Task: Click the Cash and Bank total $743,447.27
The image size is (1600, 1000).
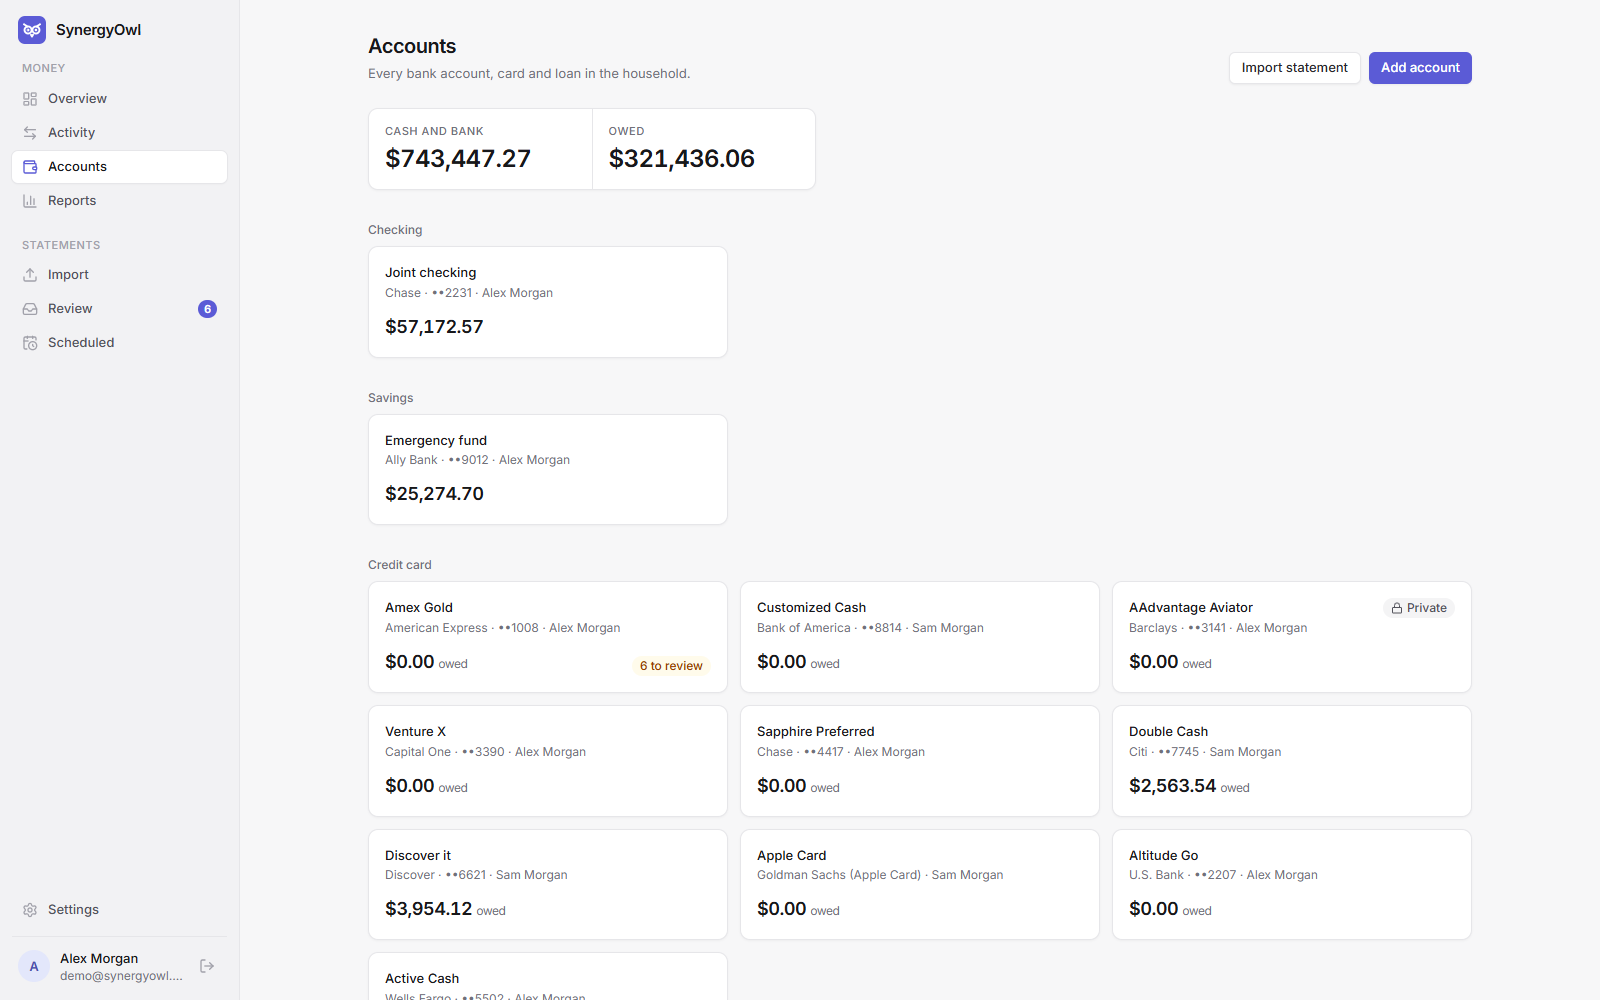Action: 458,159
